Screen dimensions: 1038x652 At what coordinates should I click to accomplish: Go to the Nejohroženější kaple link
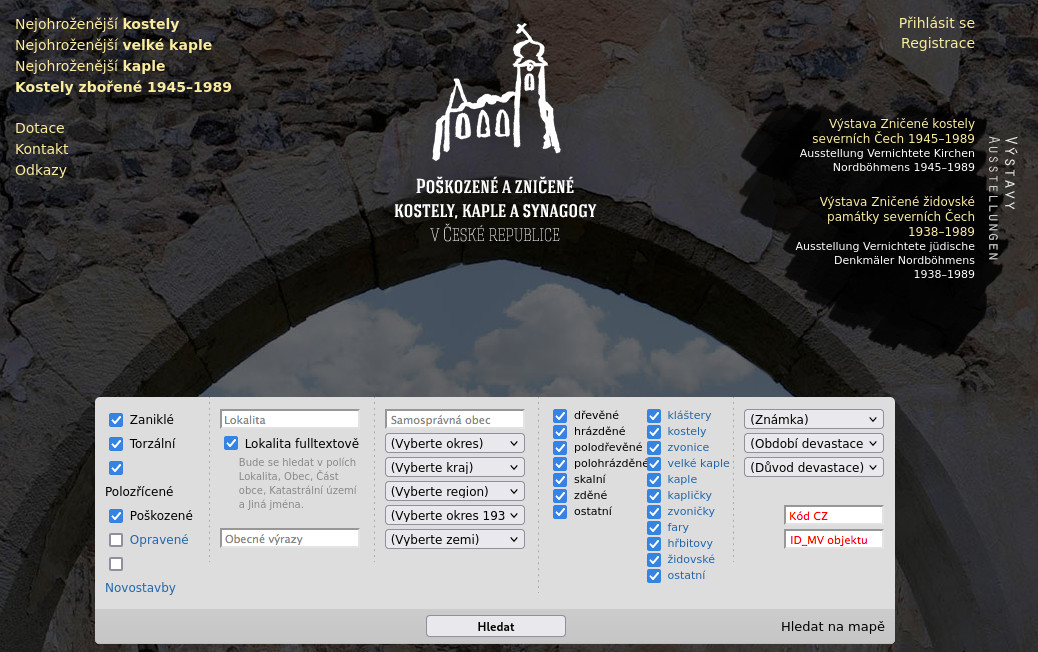90,66
